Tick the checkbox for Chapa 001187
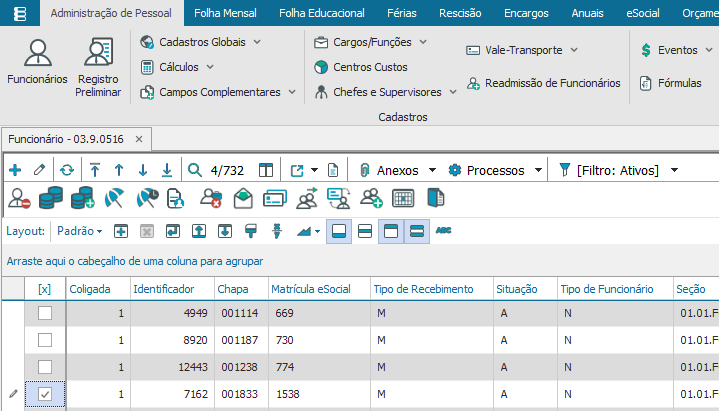The width and height of the screenshot is (719, 411). click(44, 341)
